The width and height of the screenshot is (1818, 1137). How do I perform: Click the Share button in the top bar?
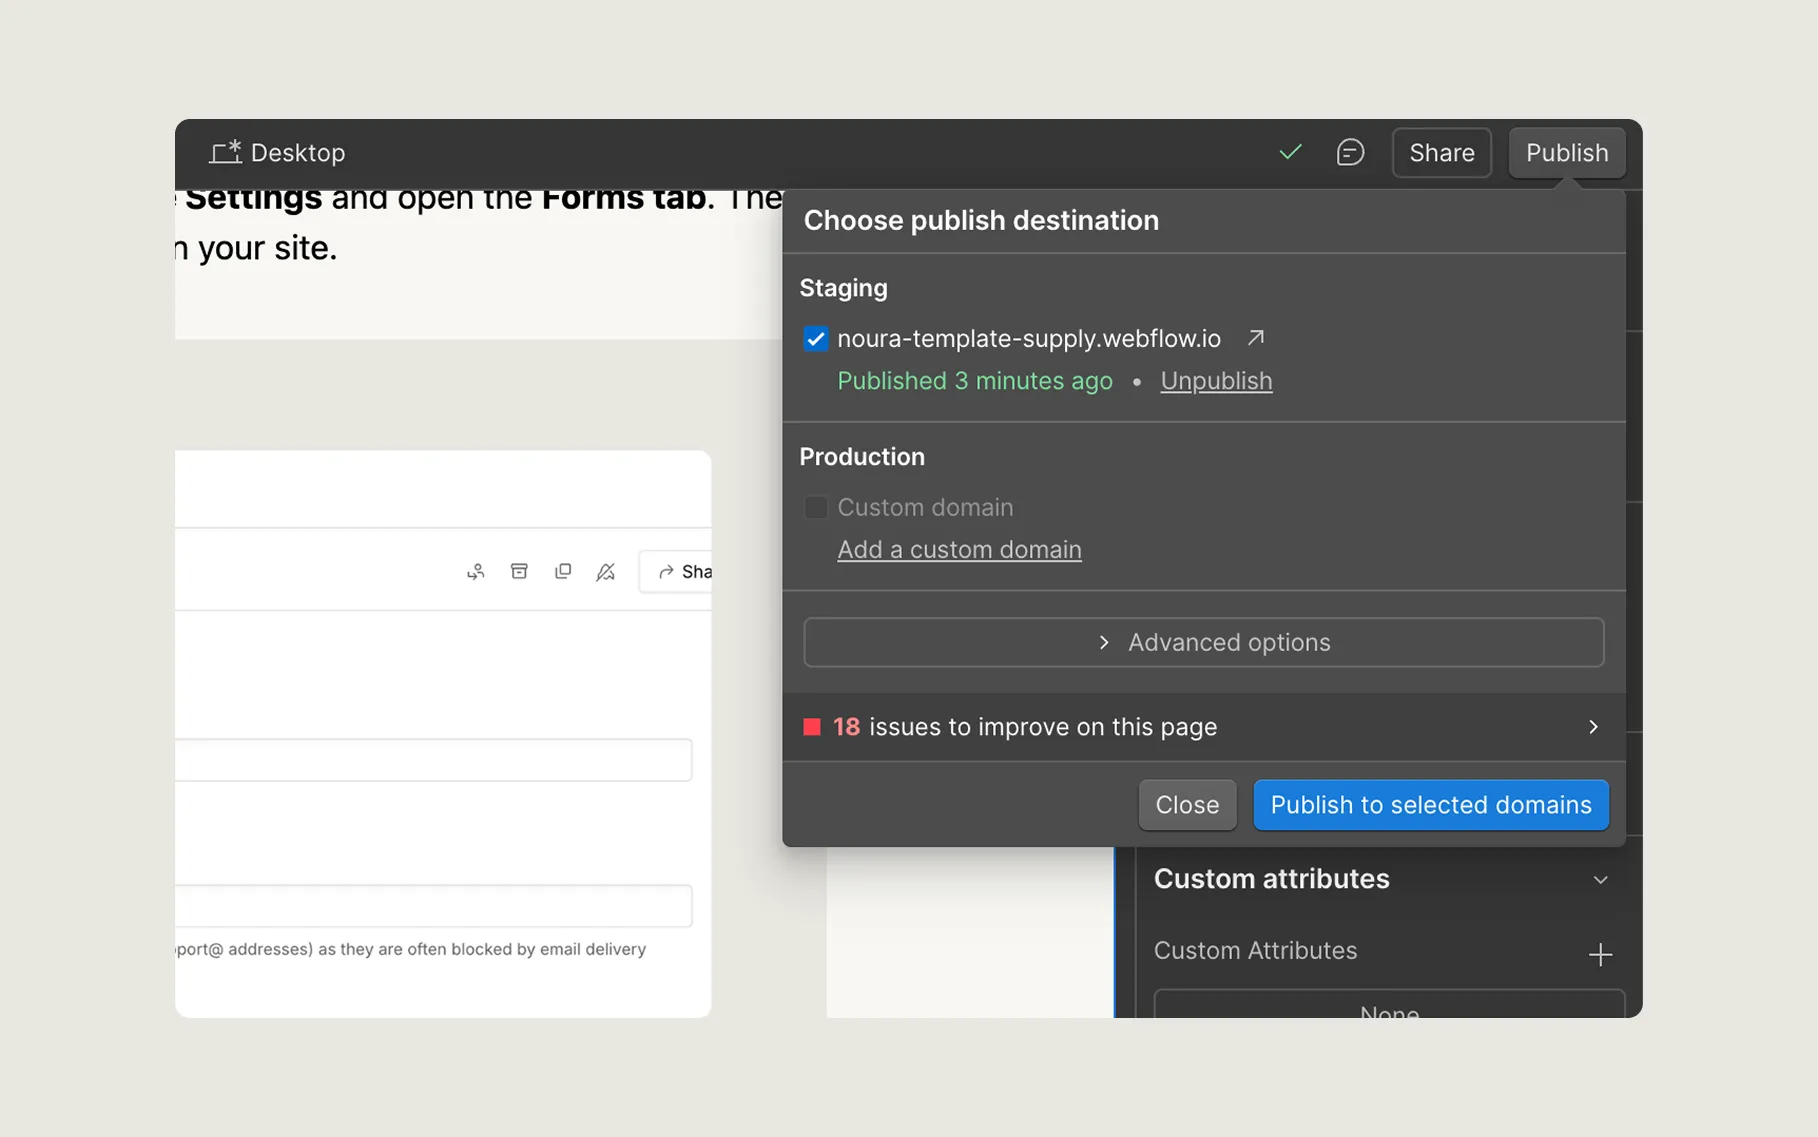1441,152
